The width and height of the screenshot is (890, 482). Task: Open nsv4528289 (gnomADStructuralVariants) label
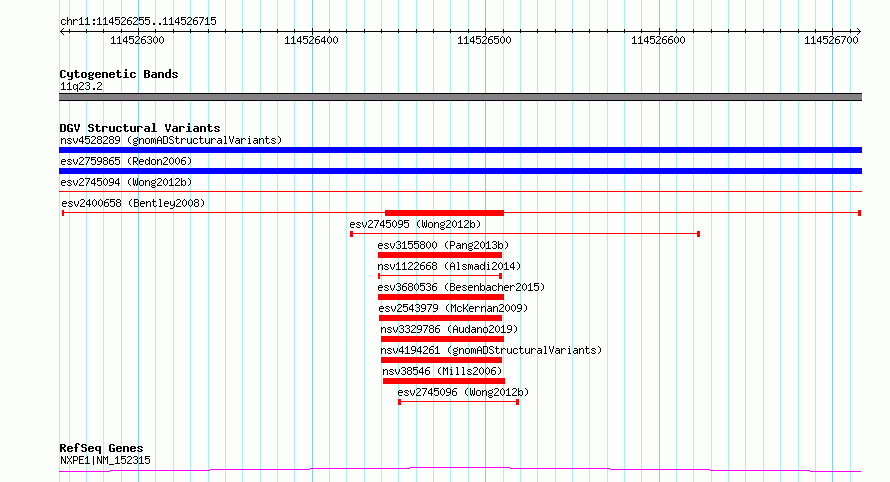pyautogui.click(x=171, y=140)
